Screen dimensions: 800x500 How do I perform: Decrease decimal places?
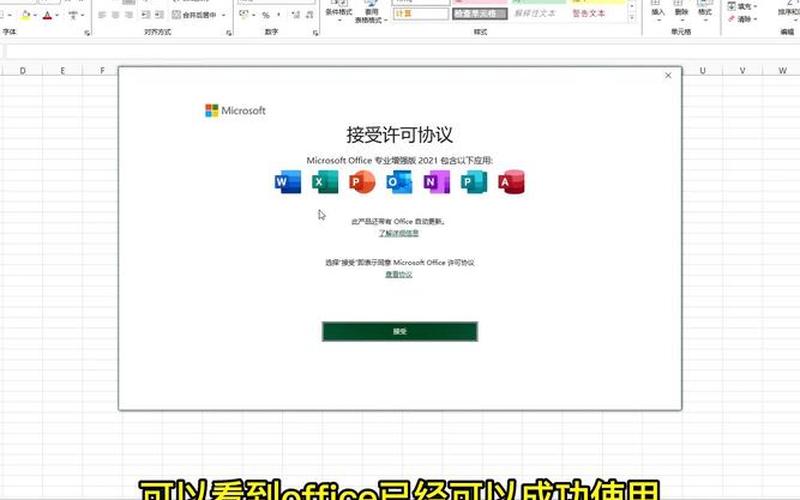point(309,15)
